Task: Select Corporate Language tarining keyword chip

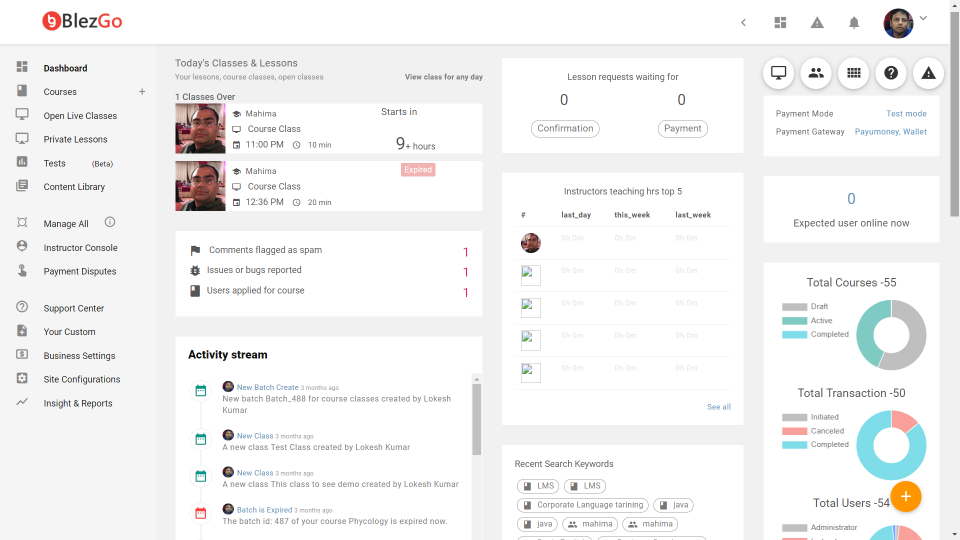Action: click(x=582, y=505)
